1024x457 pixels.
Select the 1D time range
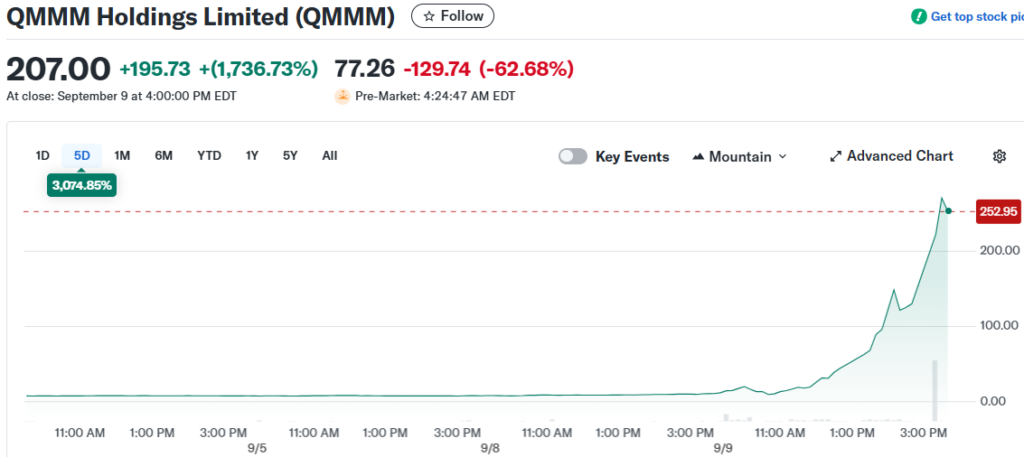tap(42, 155)
